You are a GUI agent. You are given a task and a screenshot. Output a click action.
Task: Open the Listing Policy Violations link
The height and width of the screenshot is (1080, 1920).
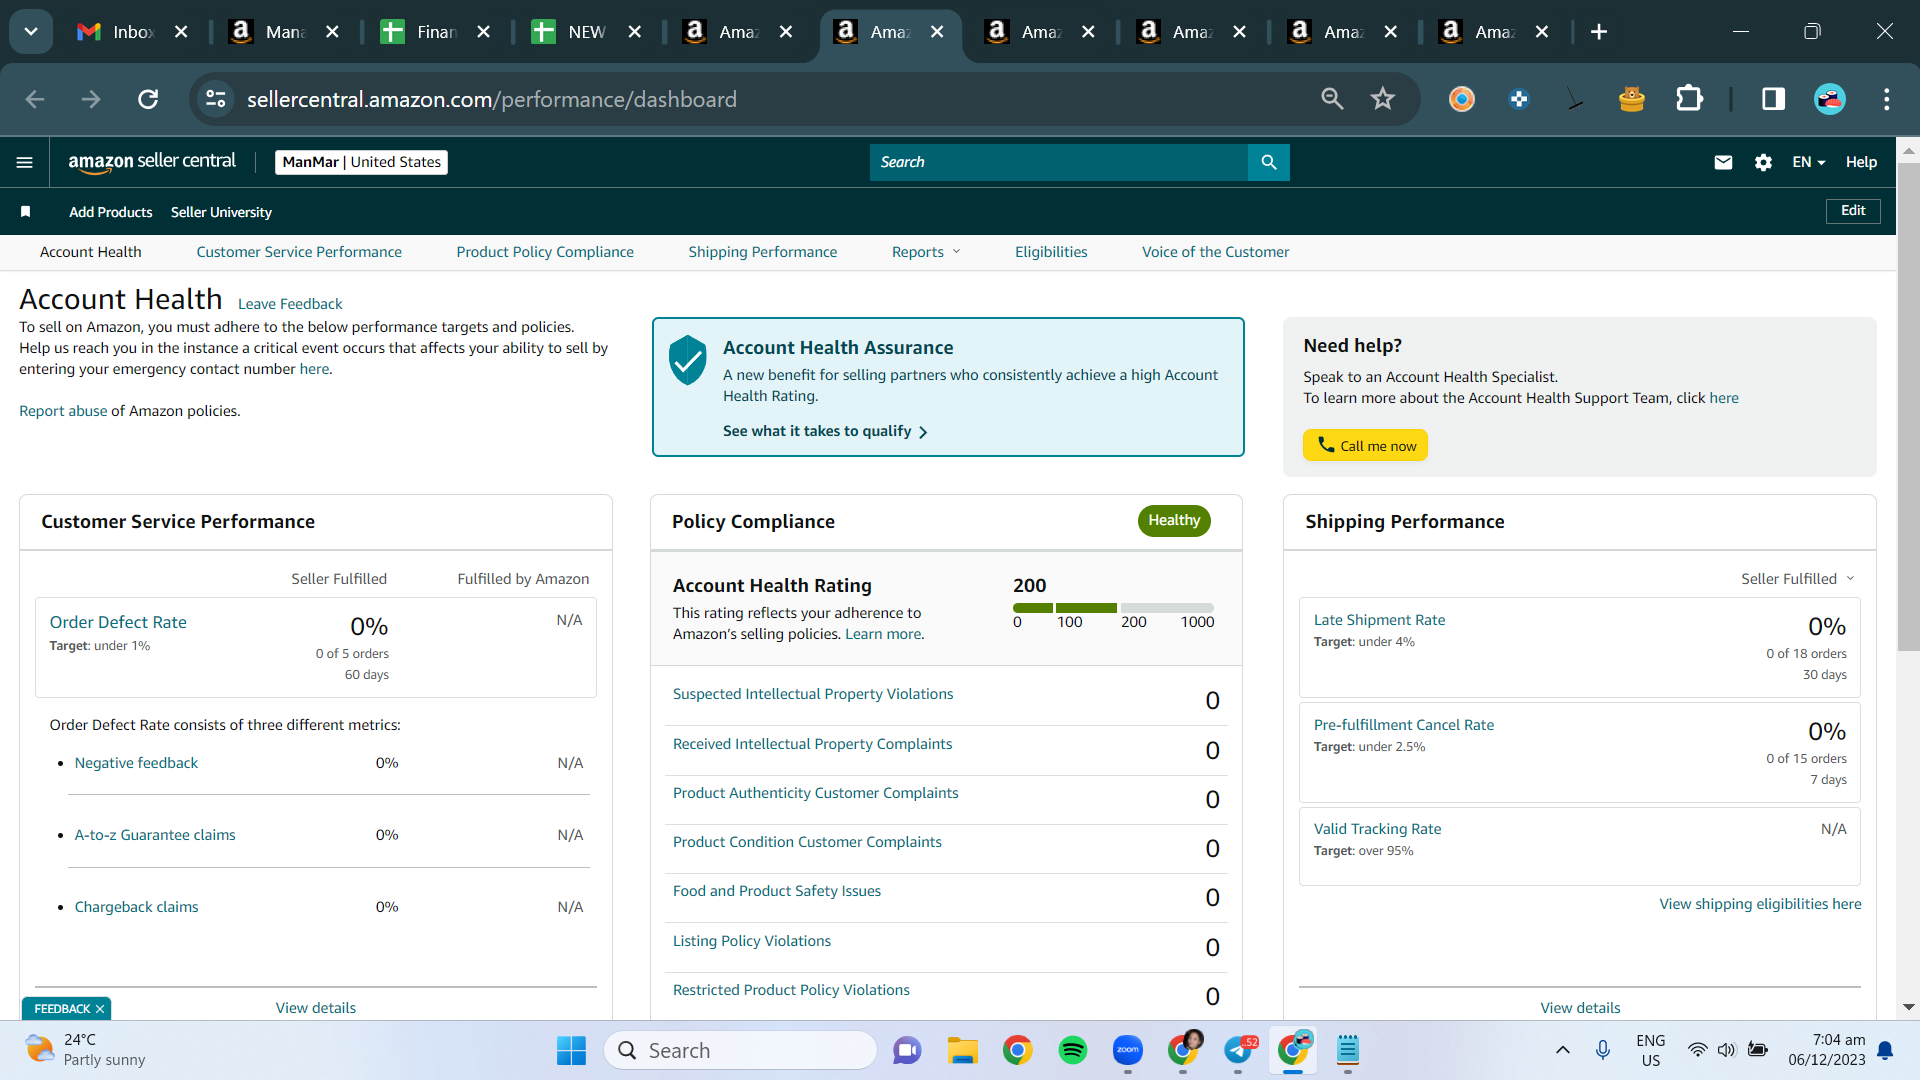pyautogui.click(x=752, y=941)
